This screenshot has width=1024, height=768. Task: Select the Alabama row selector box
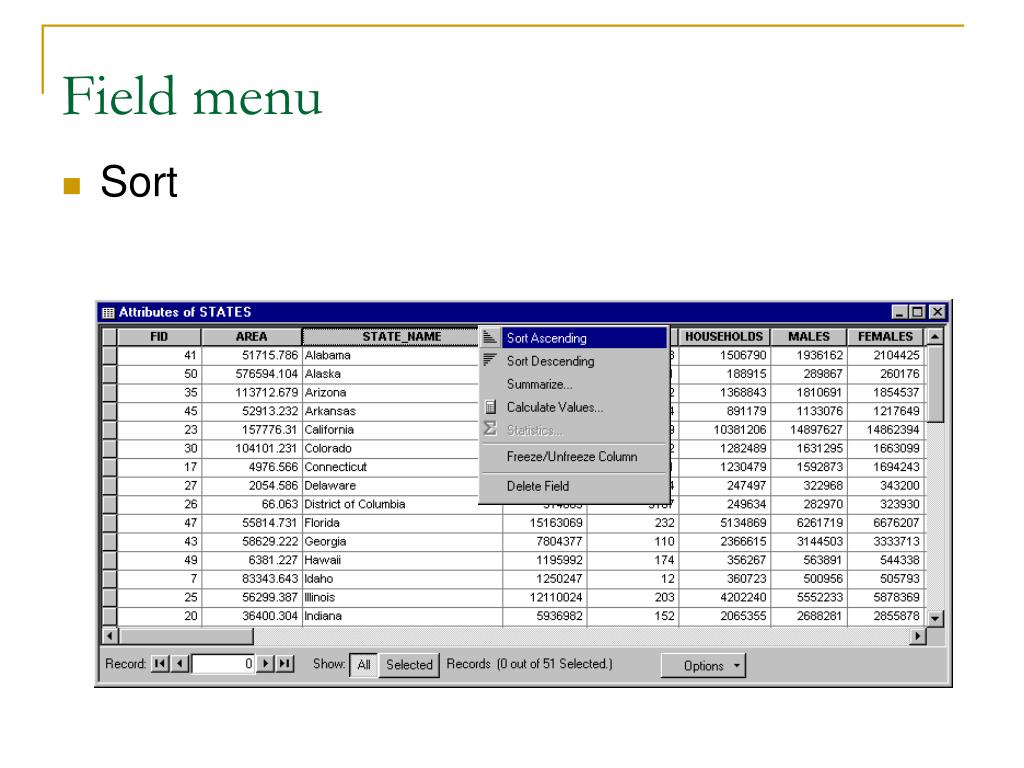tap(109, 355)
